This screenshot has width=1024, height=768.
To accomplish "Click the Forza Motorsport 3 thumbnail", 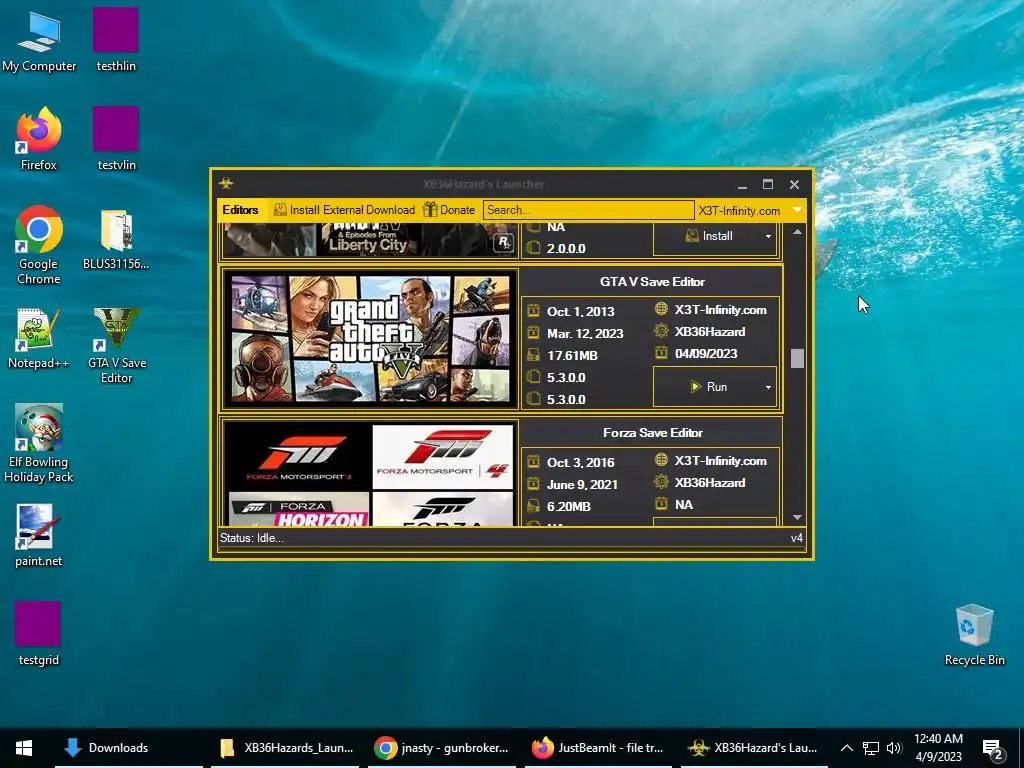I will [298, 456].
